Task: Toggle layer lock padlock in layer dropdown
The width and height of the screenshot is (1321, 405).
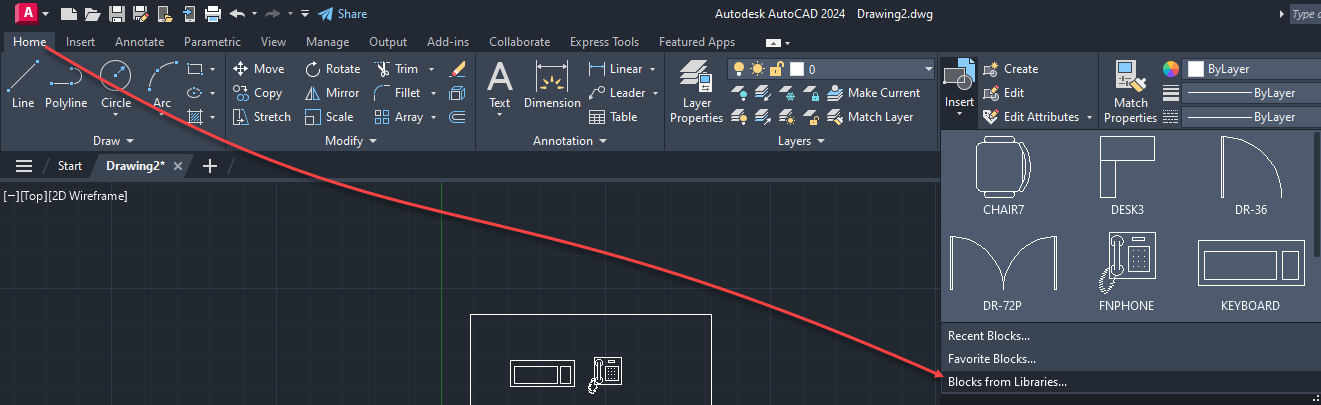Action: point(777,69)
